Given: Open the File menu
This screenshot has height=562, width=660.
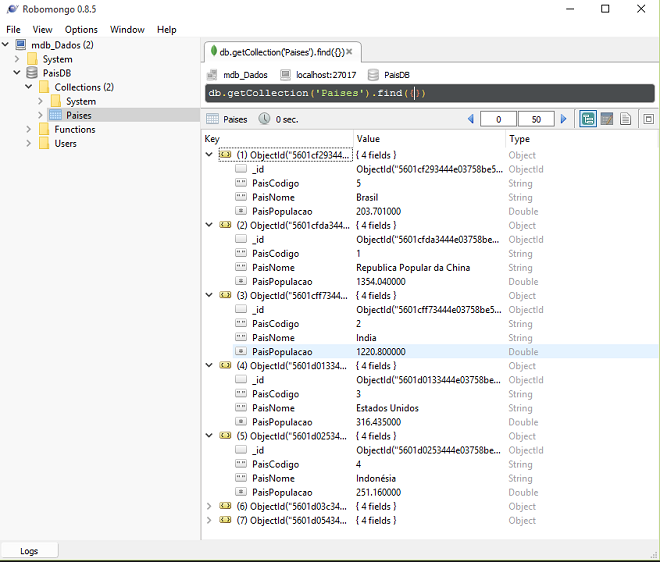Looking at the screenshot, I should (x=13, y=29).
